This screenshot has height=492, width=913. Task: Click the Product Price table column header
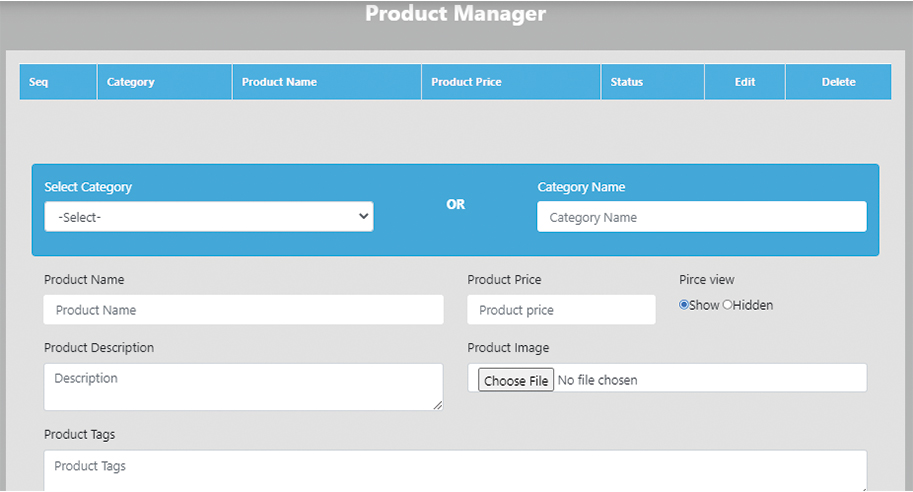coord(466,82)
